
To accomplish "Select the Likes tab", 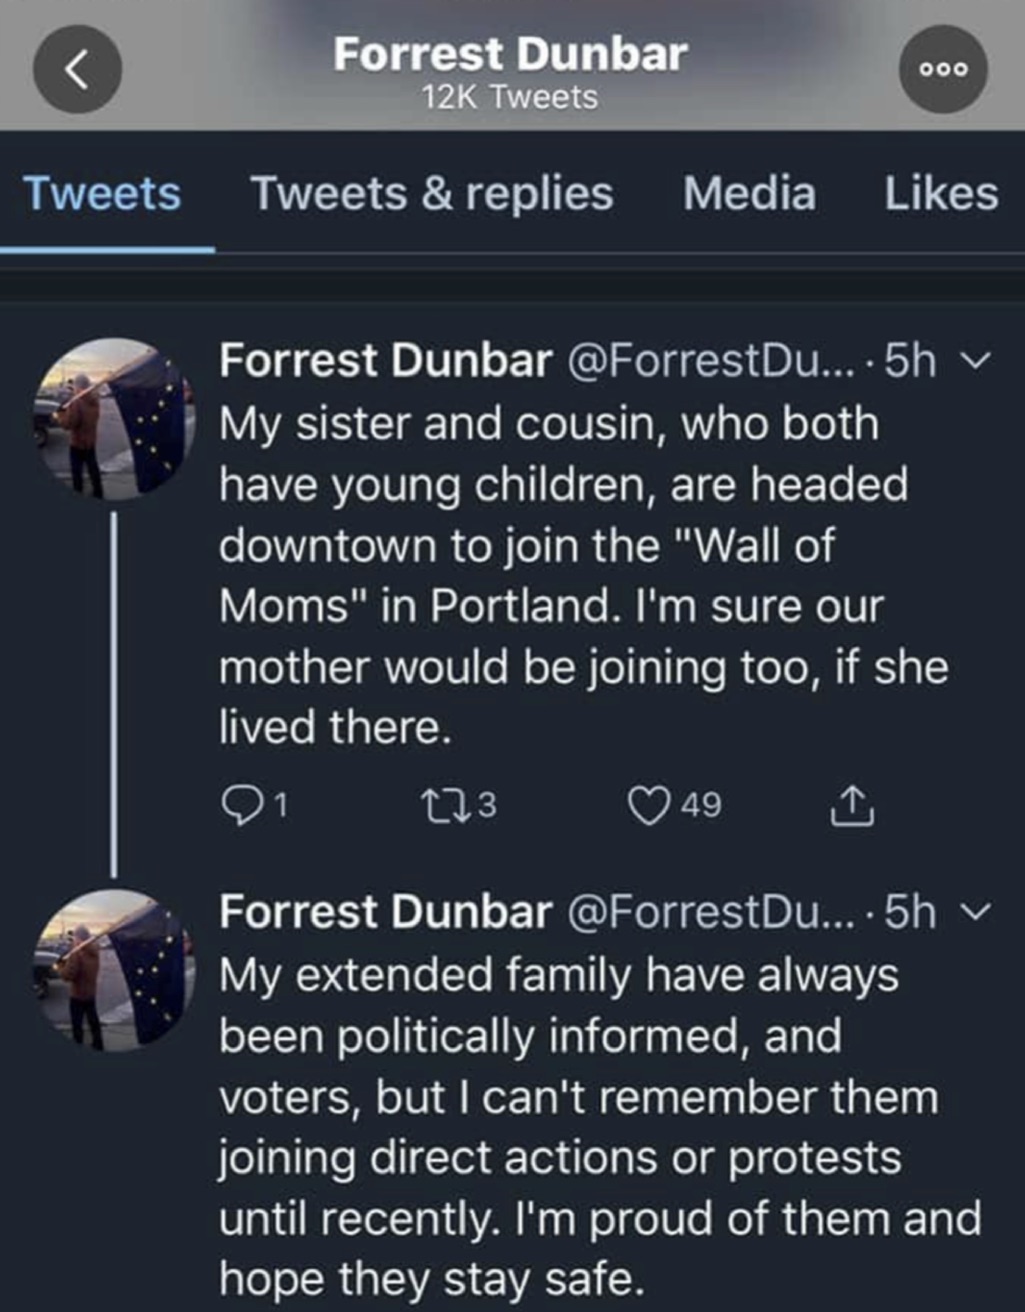I will click(x=938, y=194).
